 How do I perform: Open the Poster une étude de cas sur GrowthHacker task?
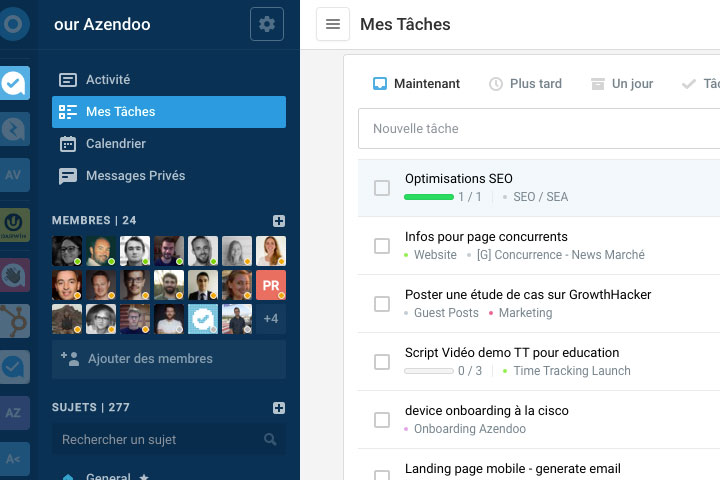pyautogui.click(x=528, y=295)
